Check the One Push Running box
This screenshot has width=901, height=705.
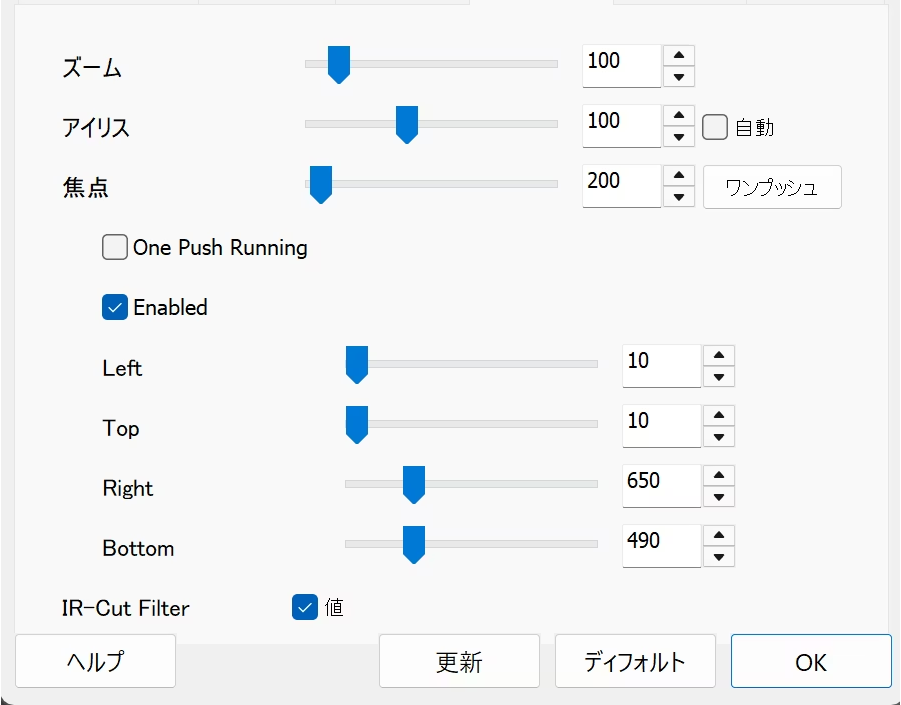[115, 247]
